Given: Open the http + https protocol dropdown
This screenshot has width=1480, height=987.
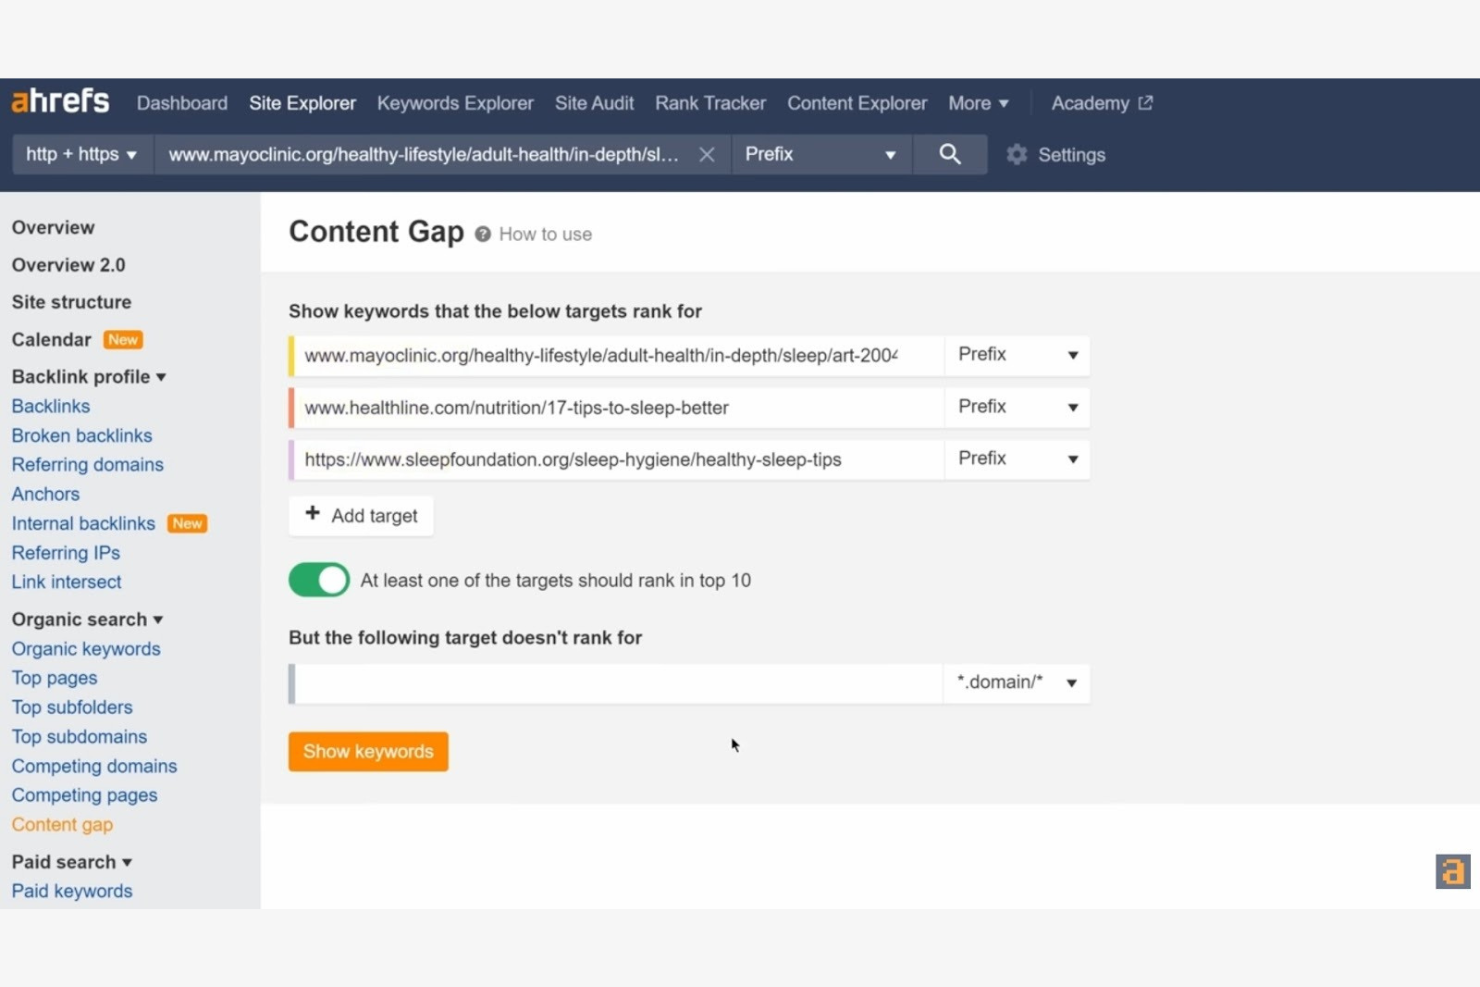Looking at the screenshot, I should [x=81, y=154].
